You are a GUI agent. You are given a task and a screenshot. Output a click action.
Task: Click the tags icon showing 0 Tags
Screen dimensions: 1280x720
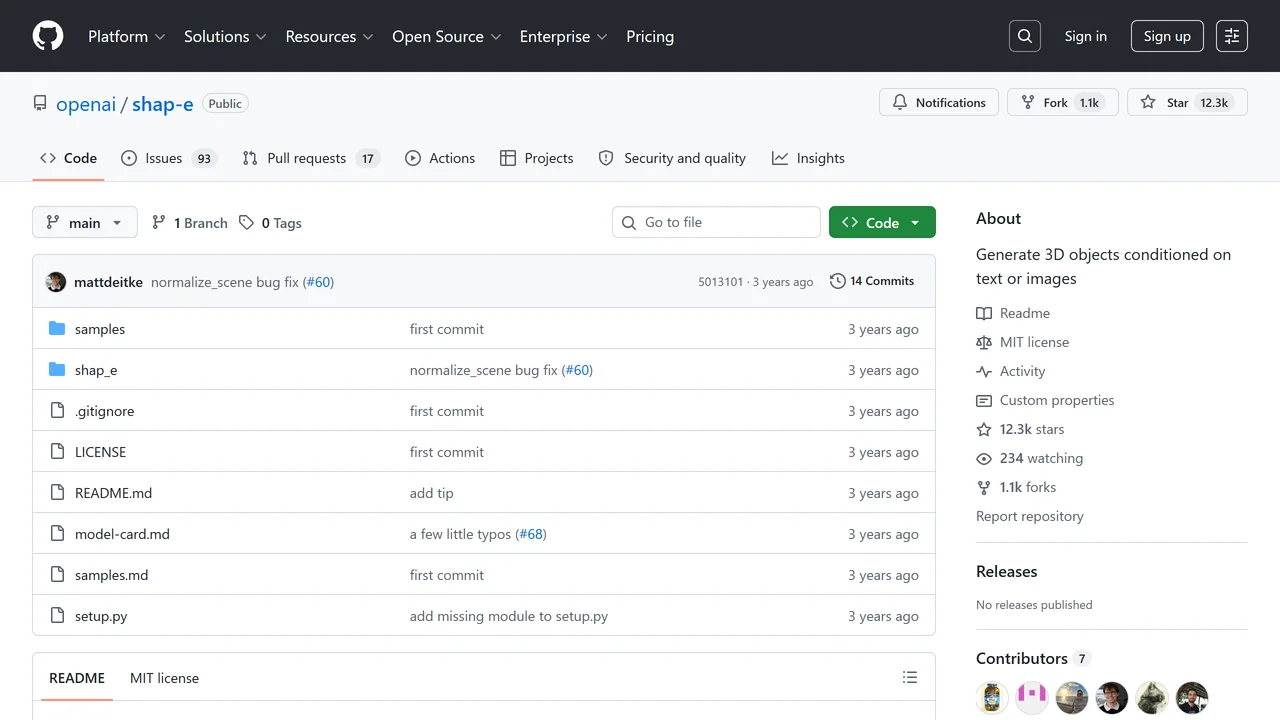(x=247, y=223)
